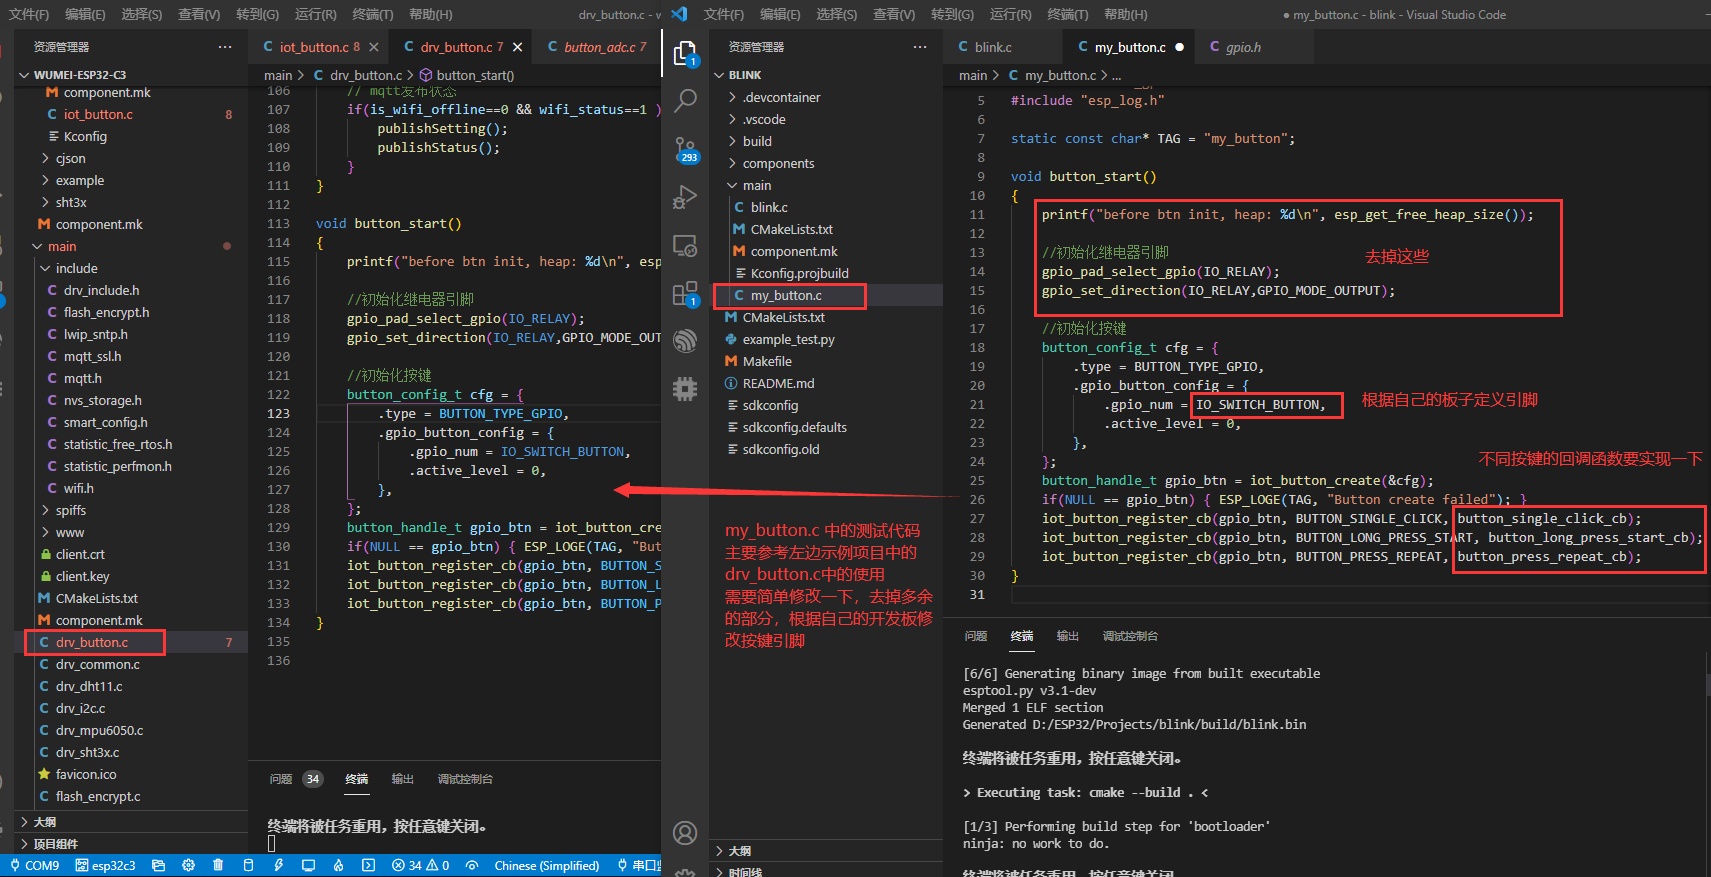Open Source Control showing 293 changes
Image resolution: width=1711 pixels, height=877 pixels.
click(686, 150)
